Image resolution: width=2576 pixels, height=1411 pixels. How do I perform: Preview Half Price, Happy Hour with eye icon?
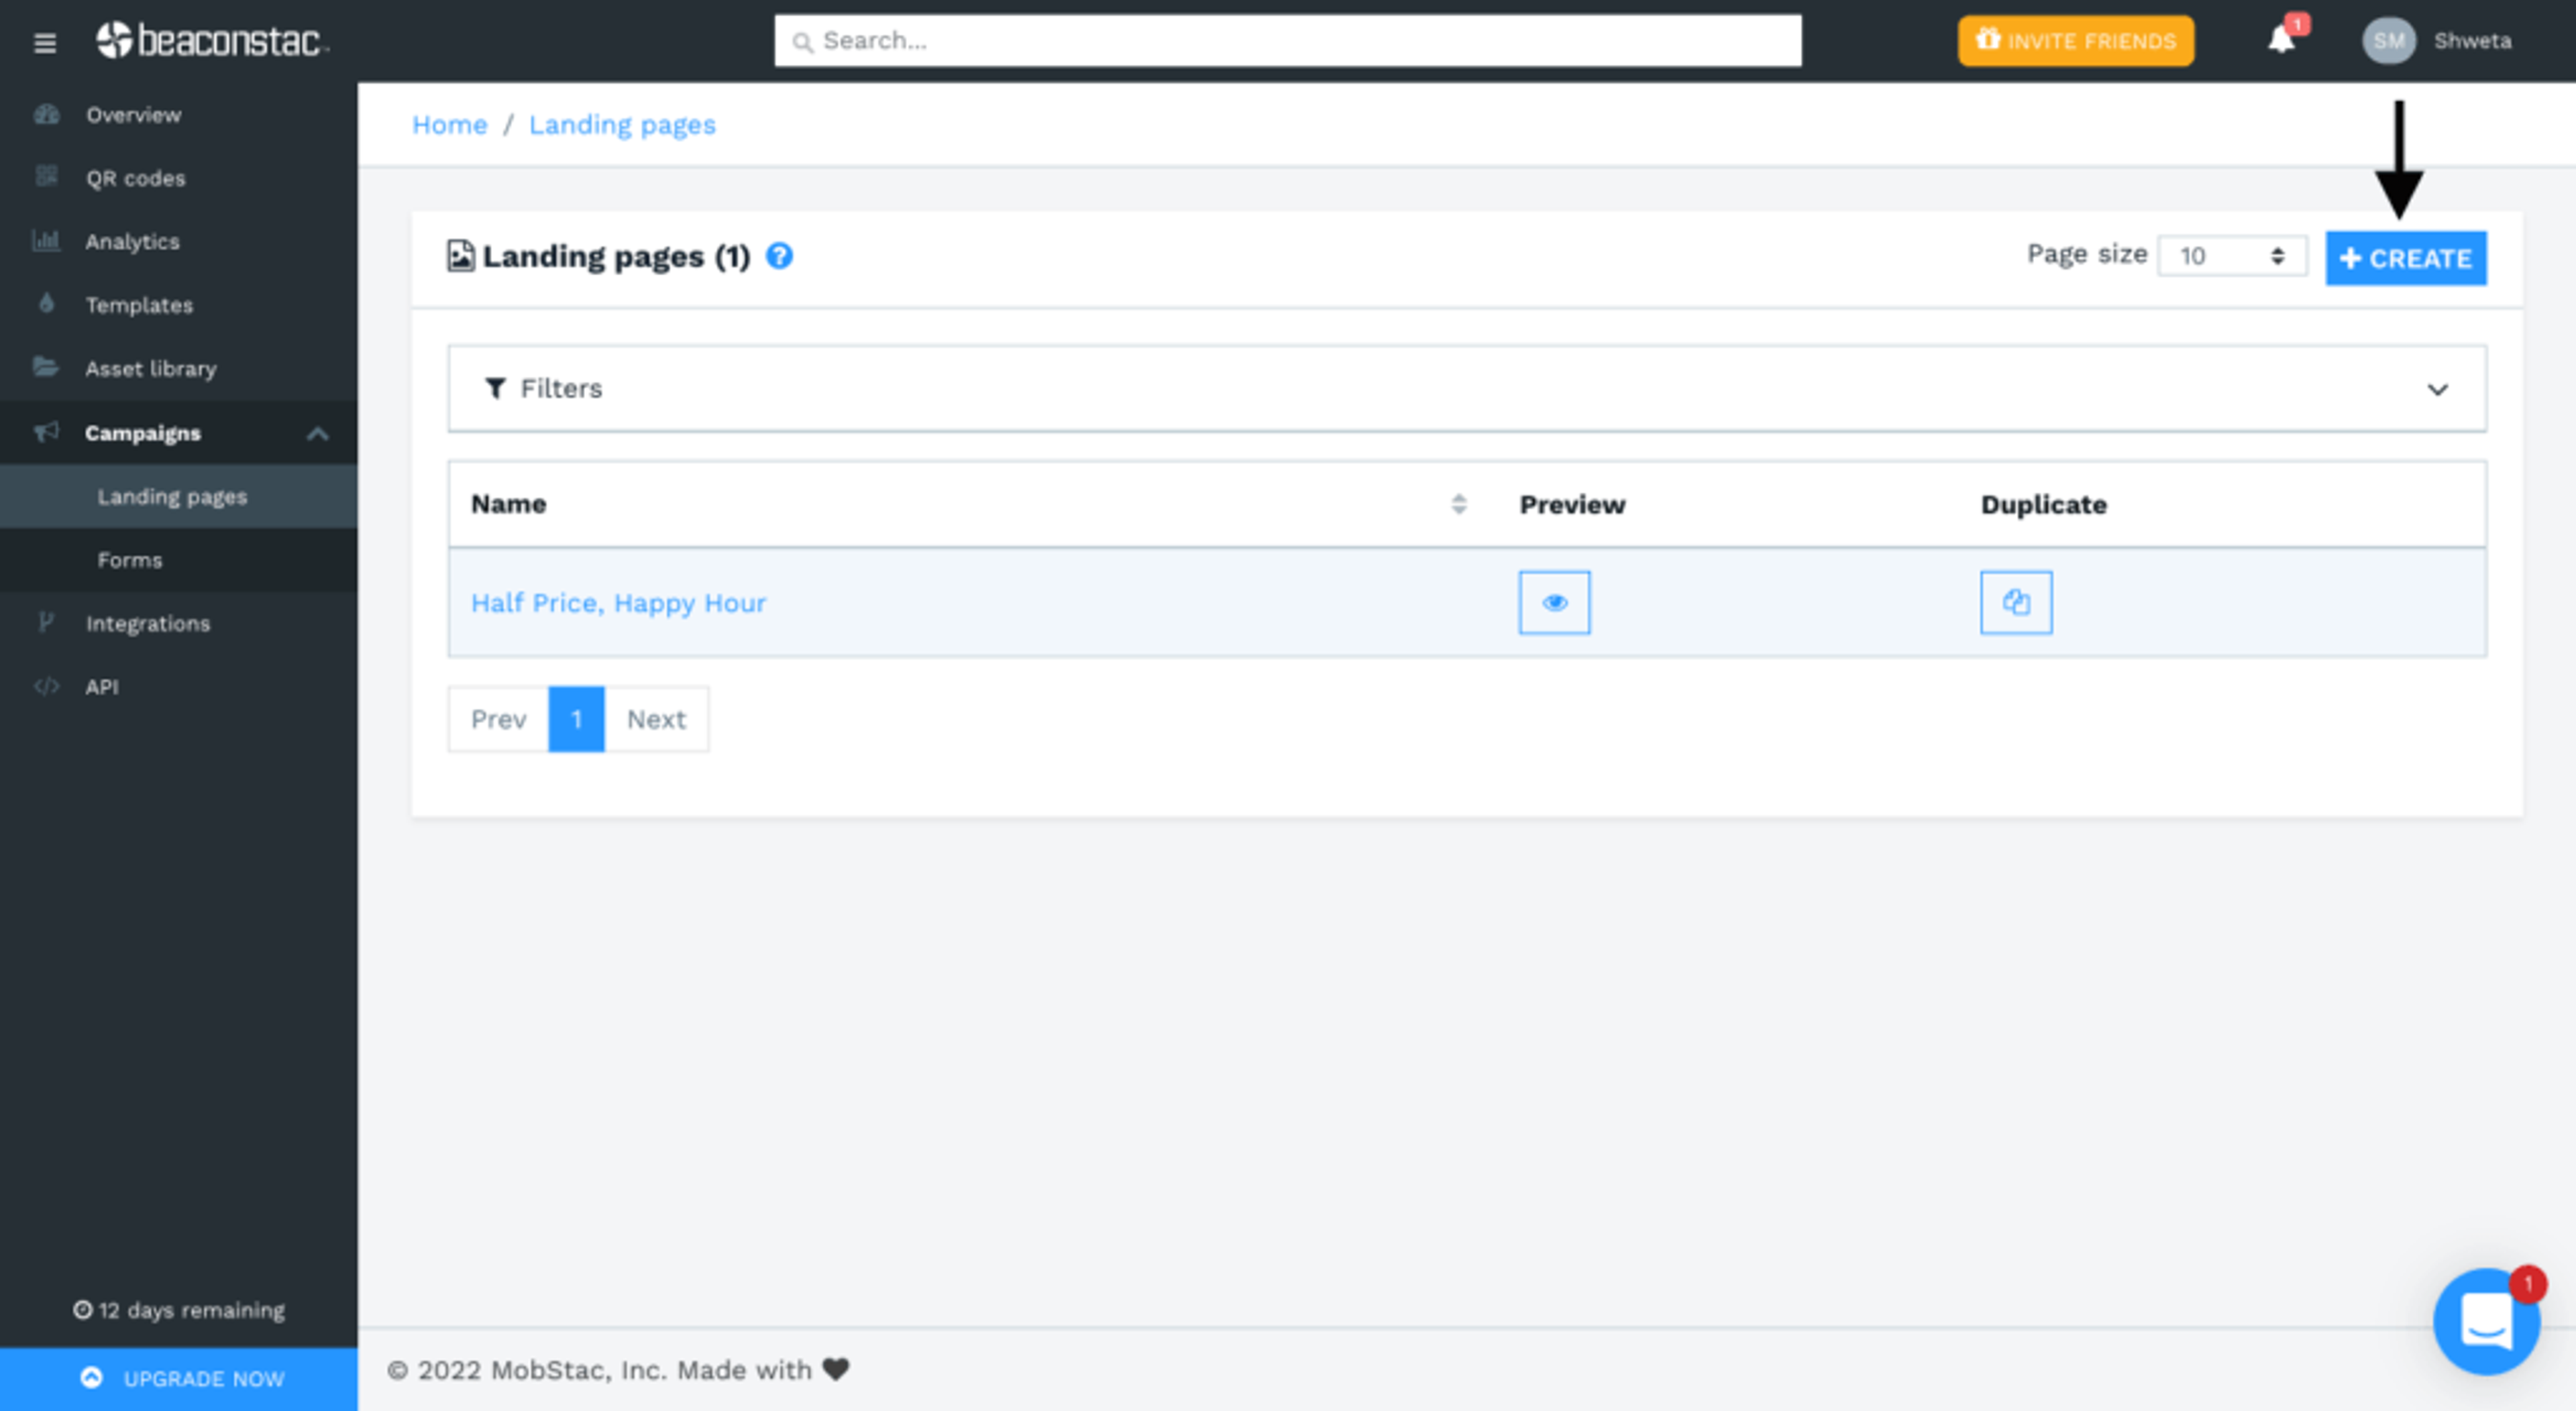click(x=1554, y=602)
